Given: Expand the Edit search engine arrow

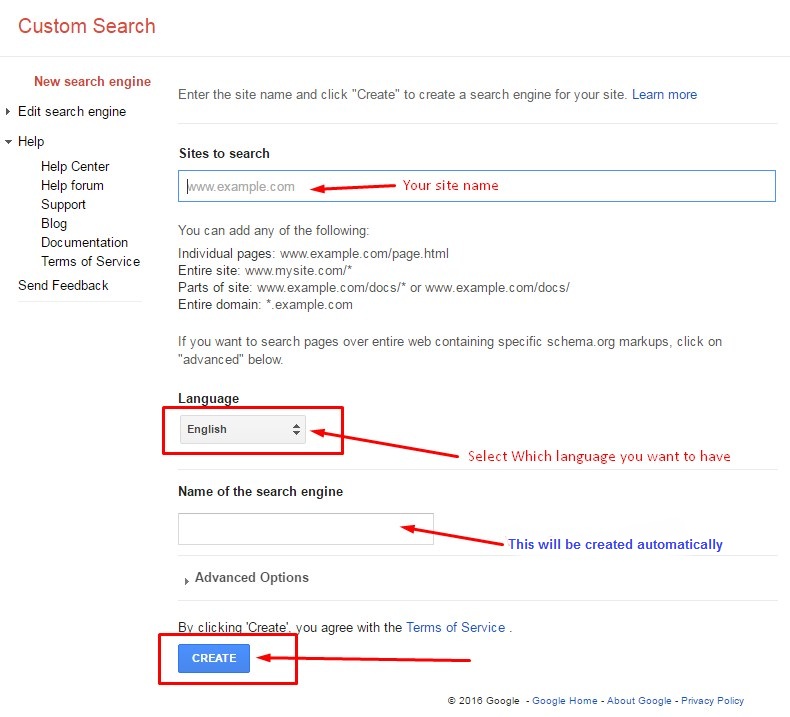Looking at the screenshot, I should tap(8, 112).
